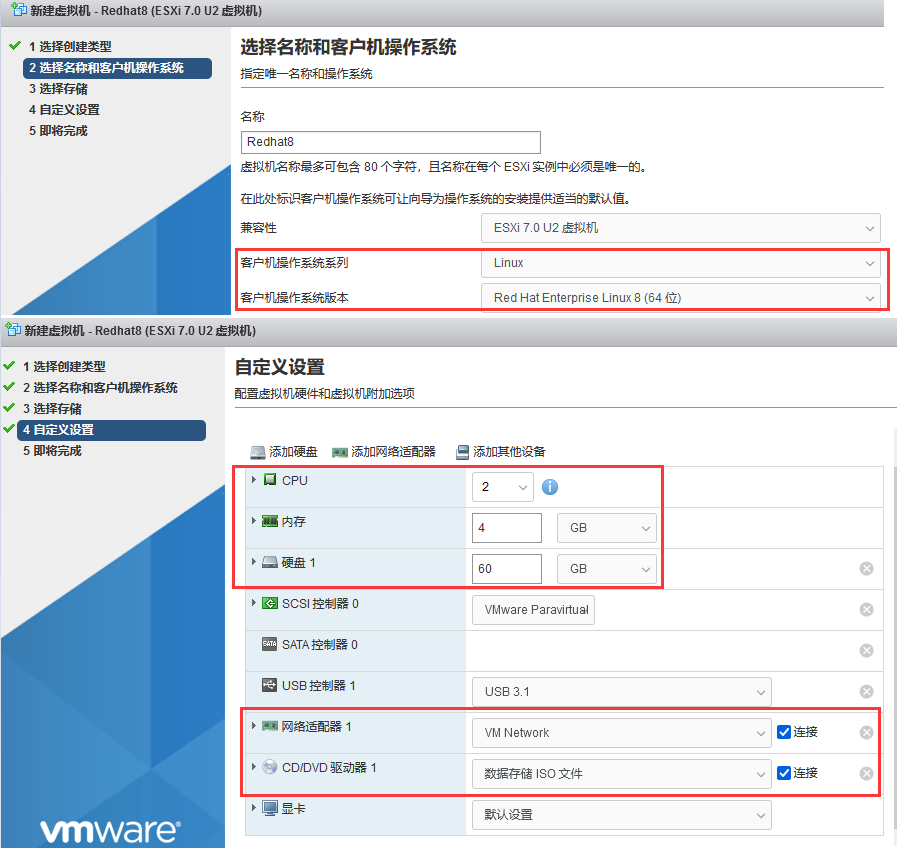The width and height of the screenshot is (897, 848).
Task: Select step 1 in upper wizard
Action: [x=70, y=46]
